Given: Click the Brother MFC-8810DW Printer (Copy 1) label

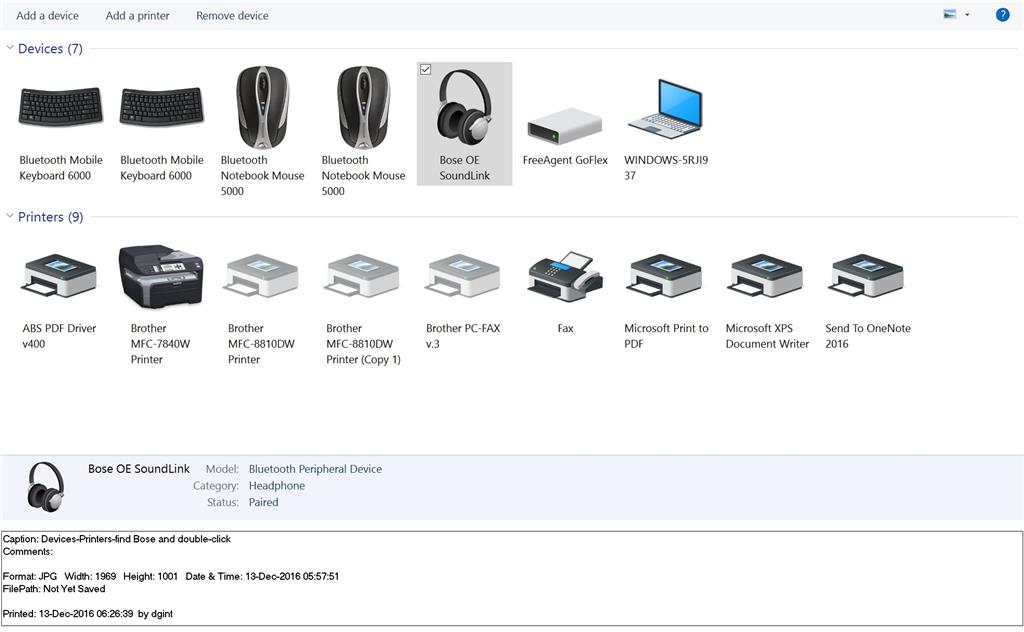Looking at the screenshot, I should click(363, 344).
